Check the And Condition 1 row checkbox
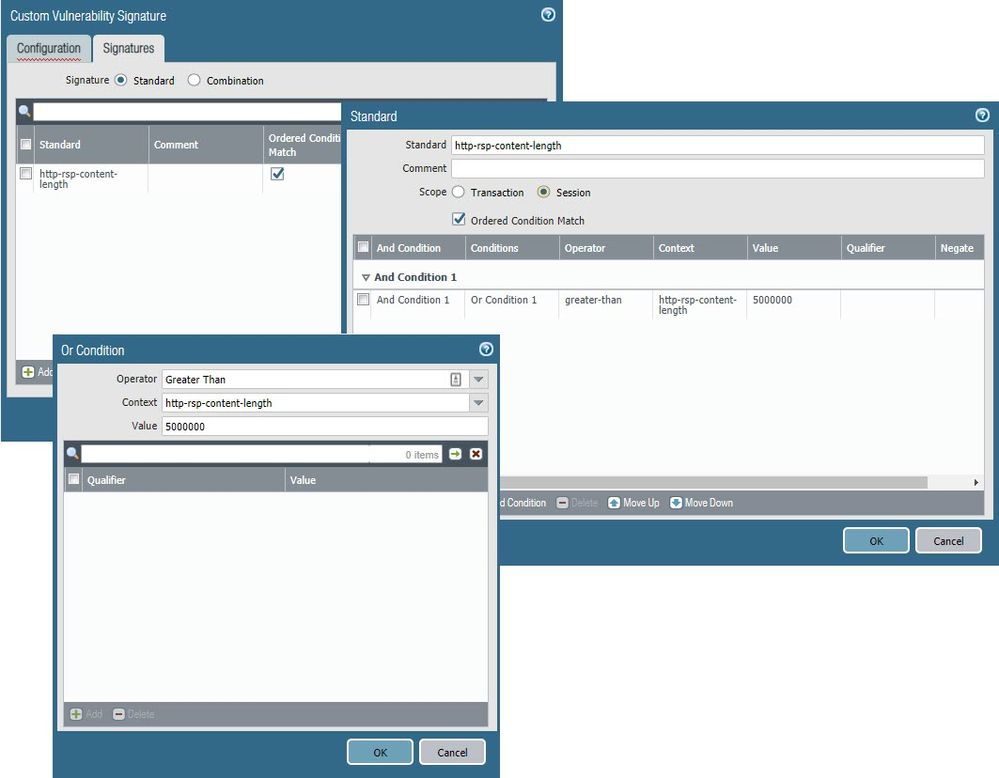Viewport: 999px width, 778px height. [x=363, y=299]
